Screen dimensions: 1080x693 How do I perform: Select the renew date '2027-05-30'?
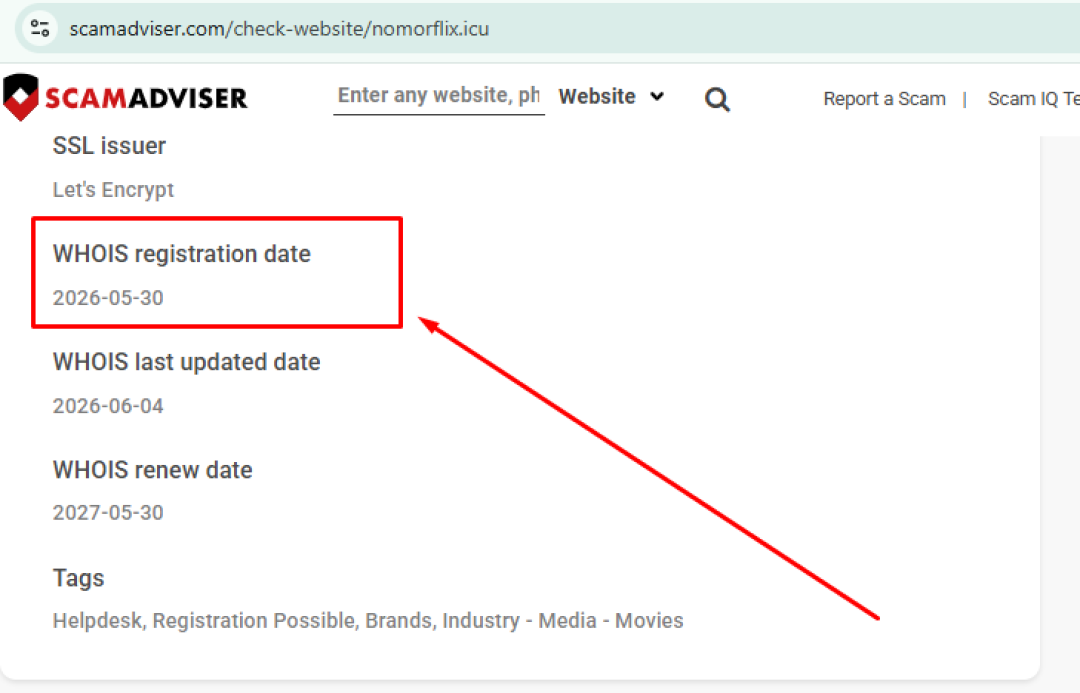(x=108, y=513)
